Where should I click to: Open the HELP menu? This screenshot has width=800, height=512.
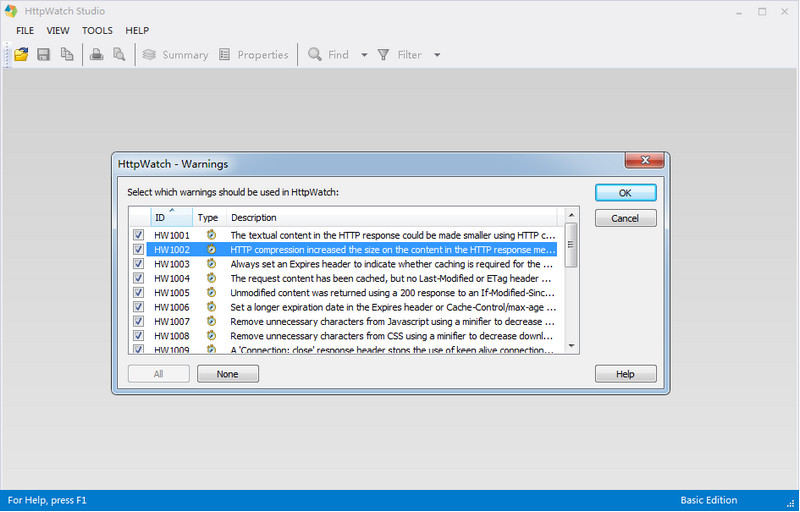[x=137, y=31]
